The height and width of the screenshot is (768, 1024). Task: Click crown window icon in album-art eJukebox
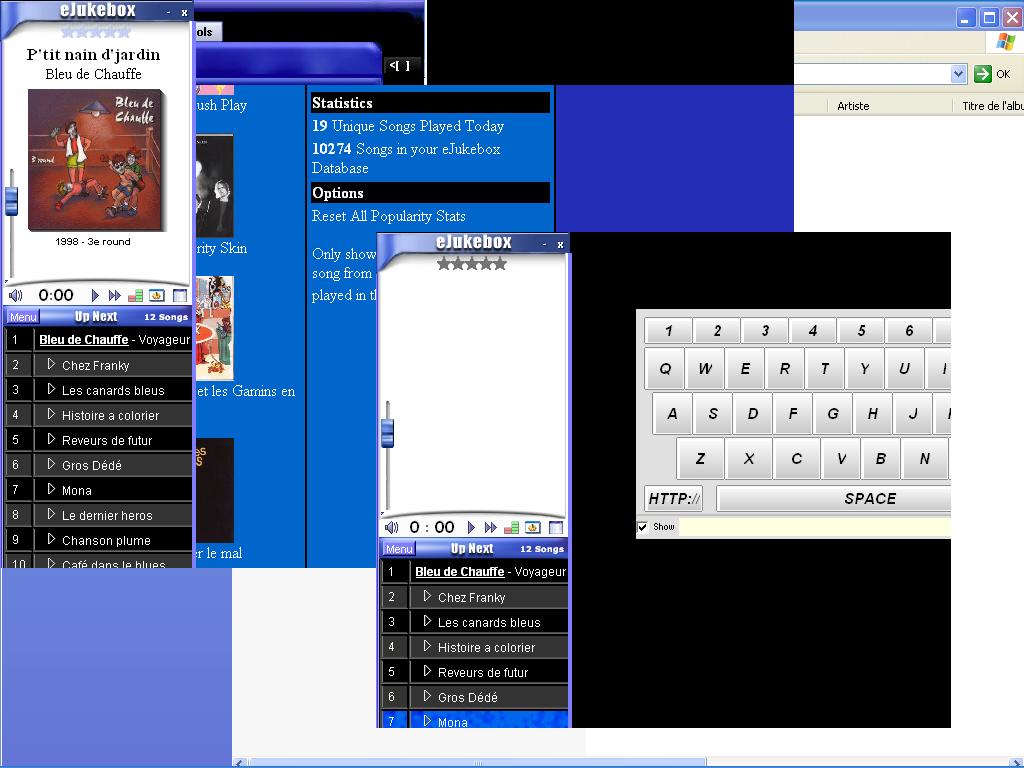157,296
